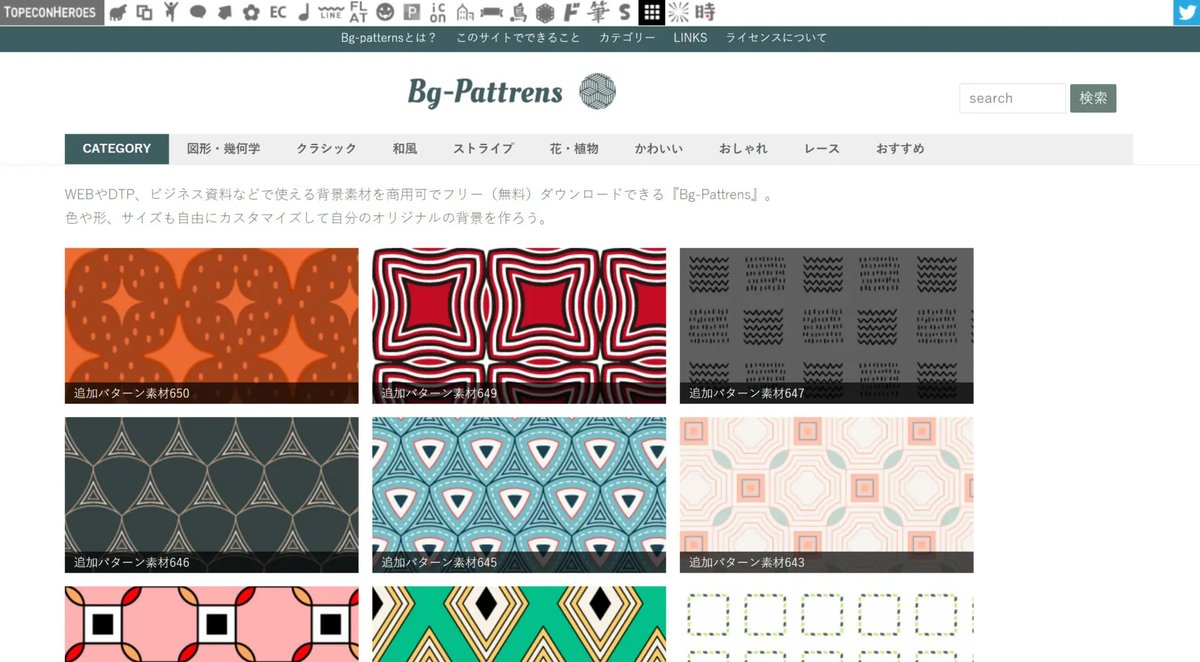This screenshot has width=1200, height=662.
Task: Open the 'カテゴリー' nav link
Action: pos(627,38)
